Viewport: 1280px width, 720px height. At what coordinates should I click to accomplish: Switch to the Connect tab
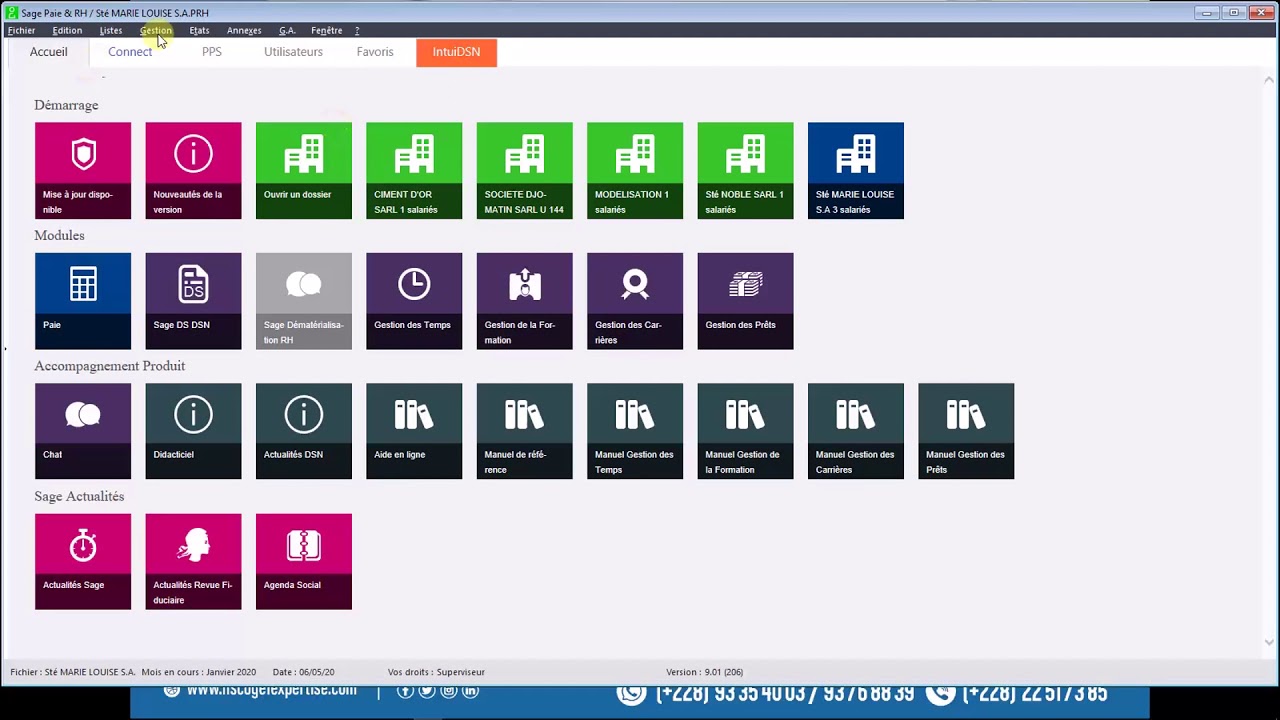point(130,52)
